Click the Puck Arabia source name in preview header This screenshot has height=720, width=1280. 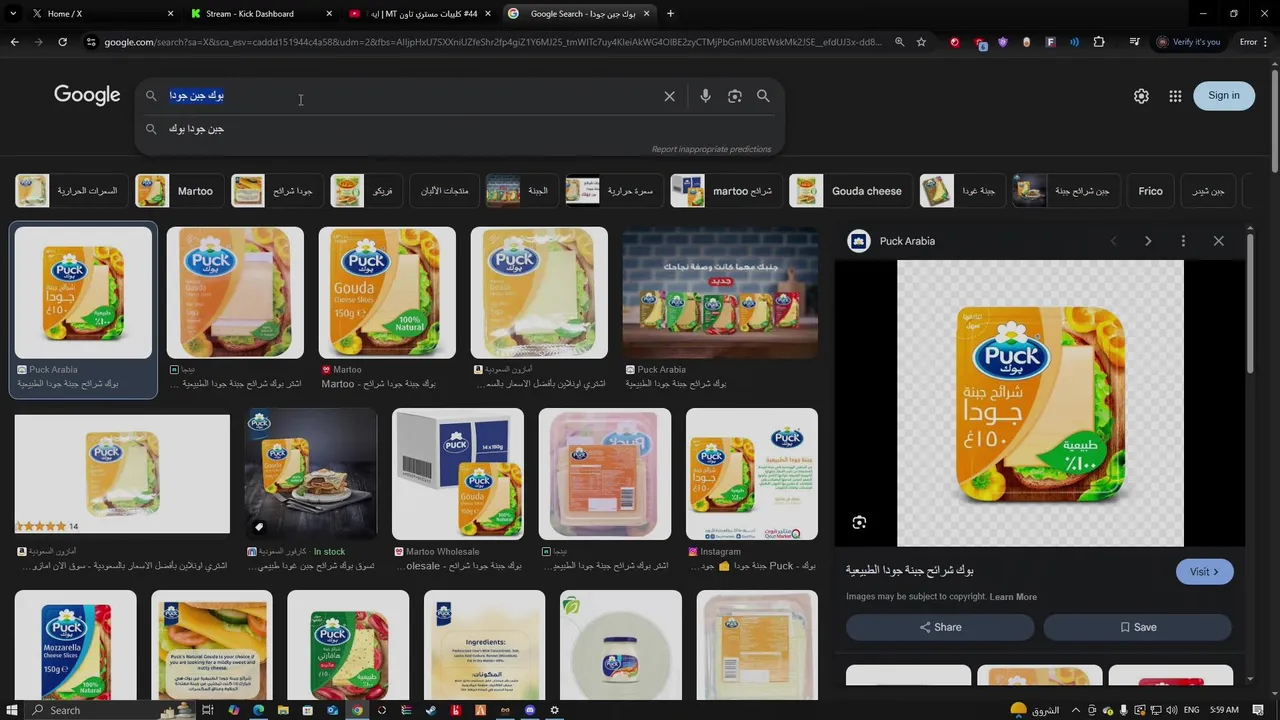click(907, 241)
